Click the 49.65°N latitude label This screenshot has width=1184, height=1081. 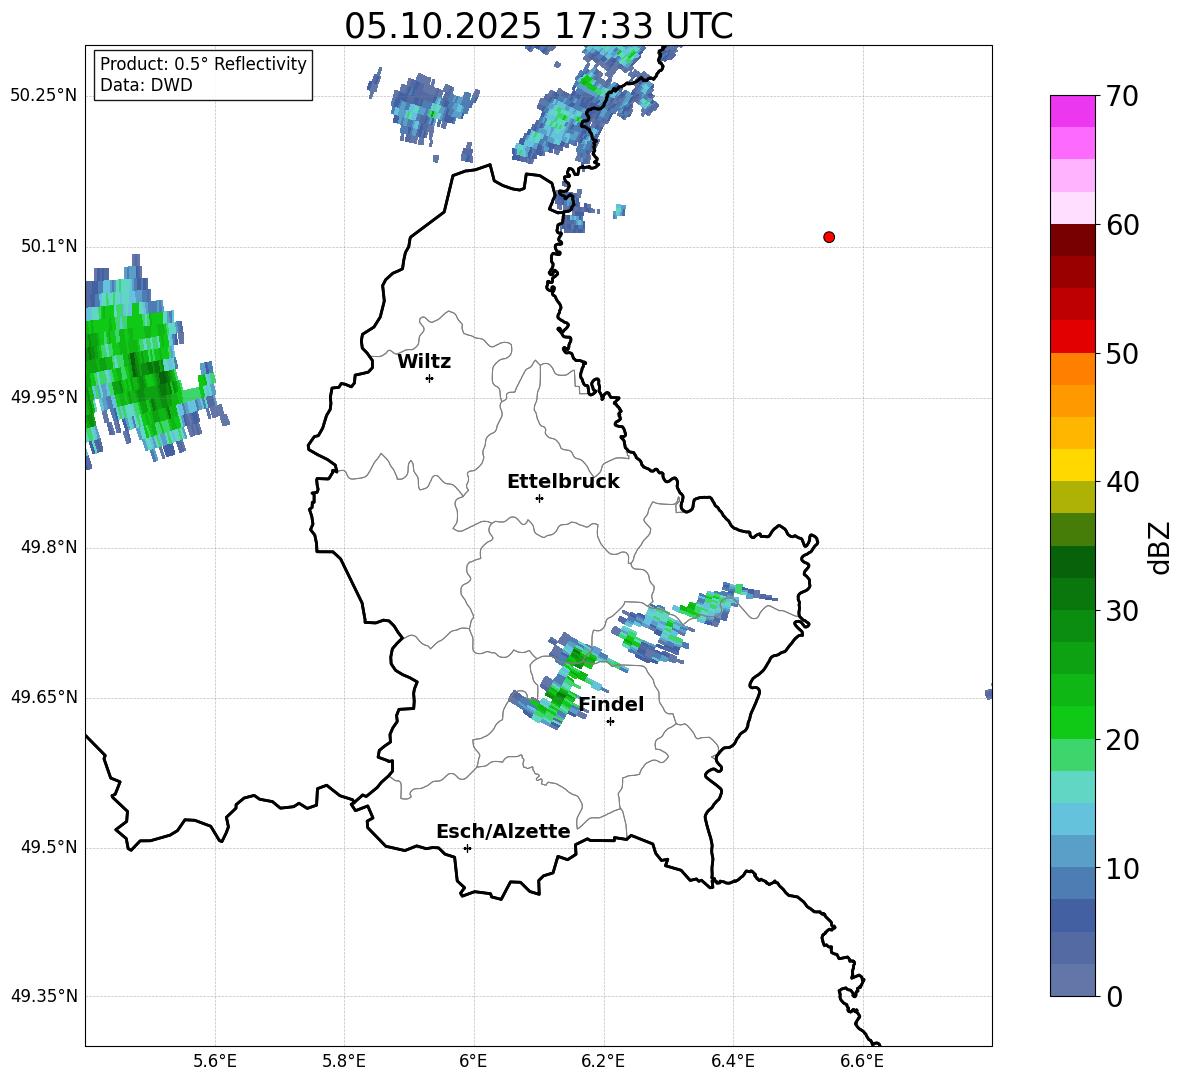pos(43,696)
